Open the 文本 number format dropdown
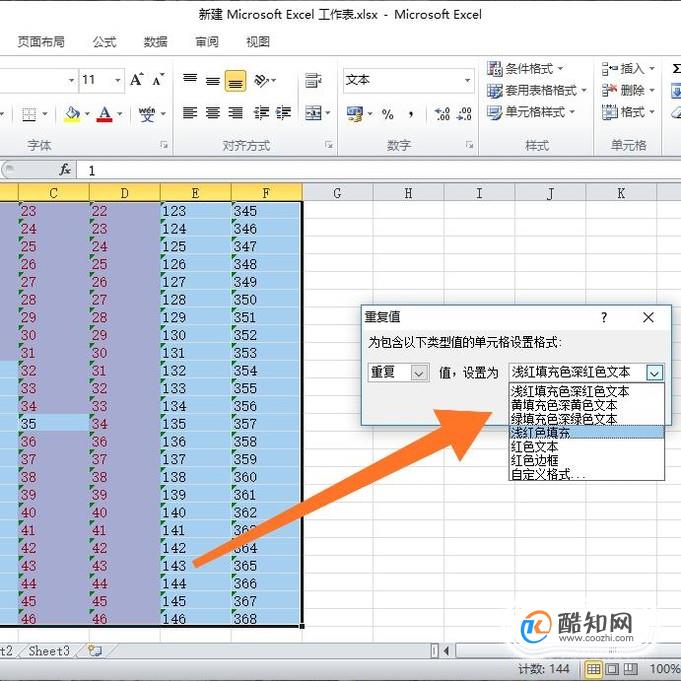The image size is (681, 681). tap(467, 80)
